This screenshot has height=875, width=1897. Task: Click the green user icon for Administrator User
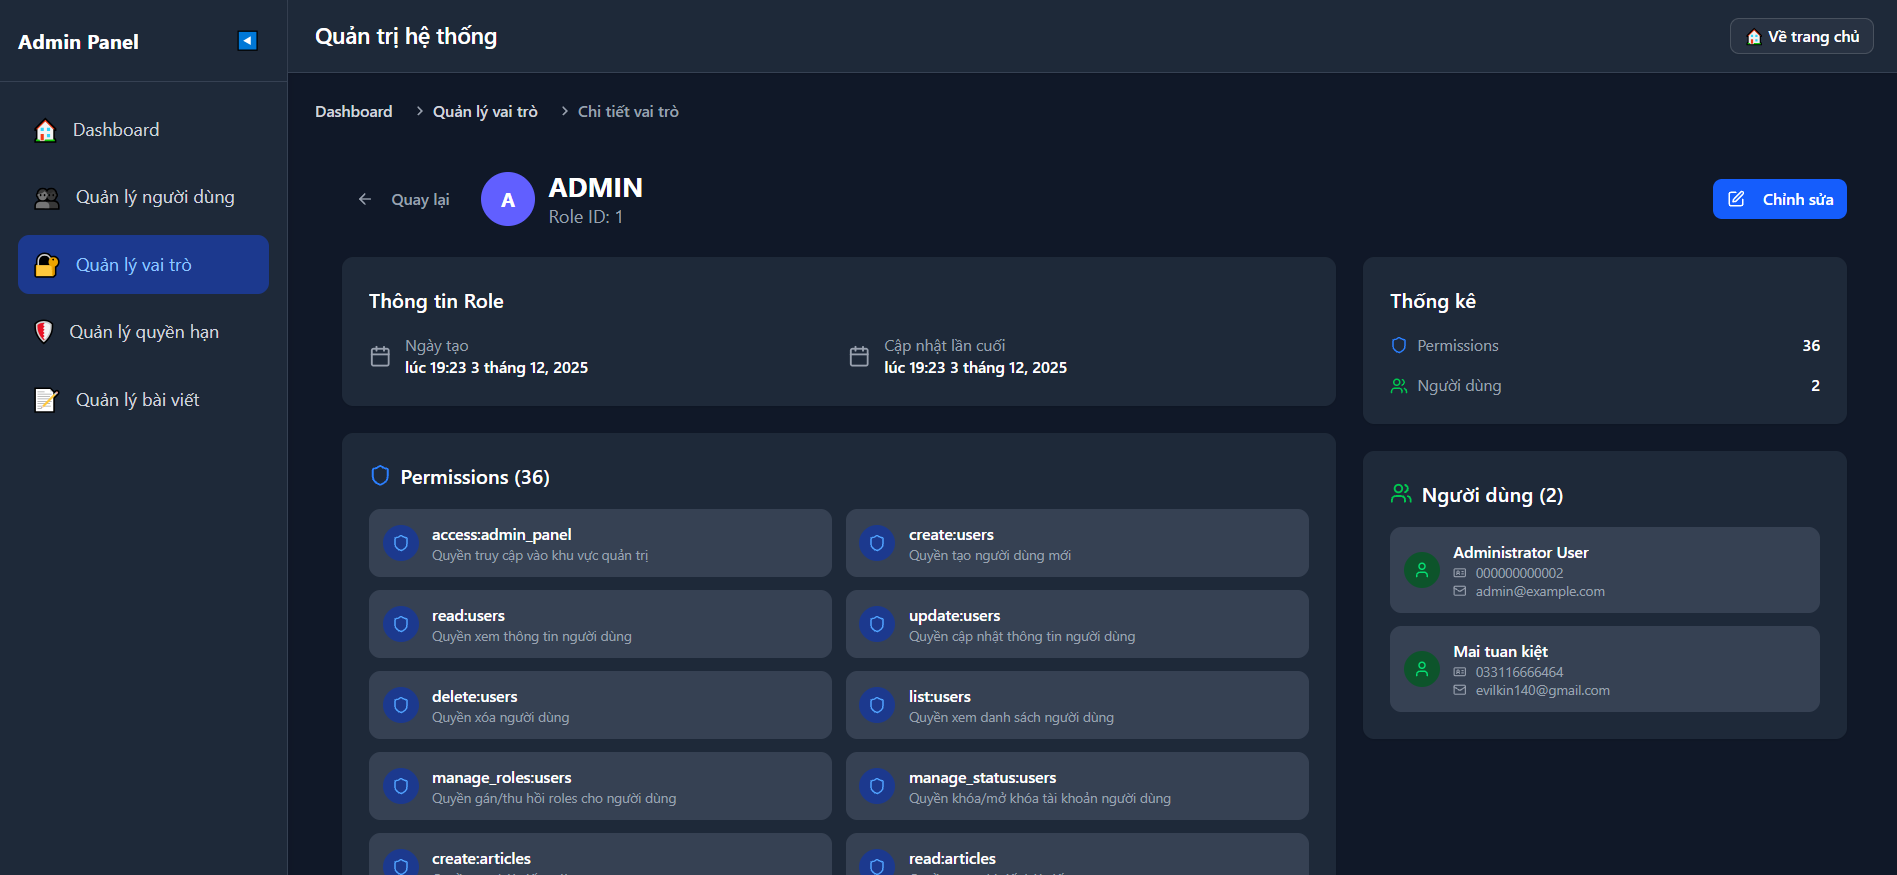1421,570
